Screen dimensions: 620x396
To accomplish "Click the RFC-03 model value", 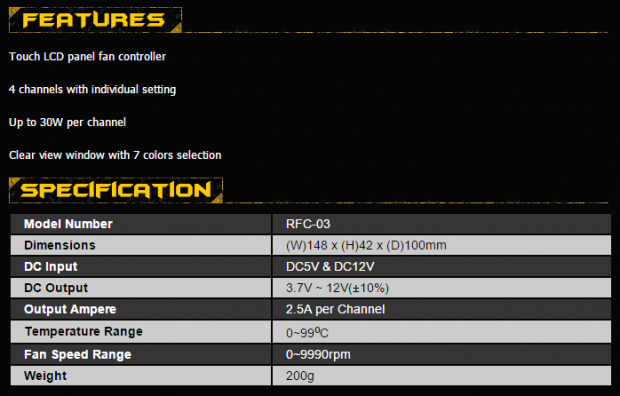I will click(x=308, y=224).
